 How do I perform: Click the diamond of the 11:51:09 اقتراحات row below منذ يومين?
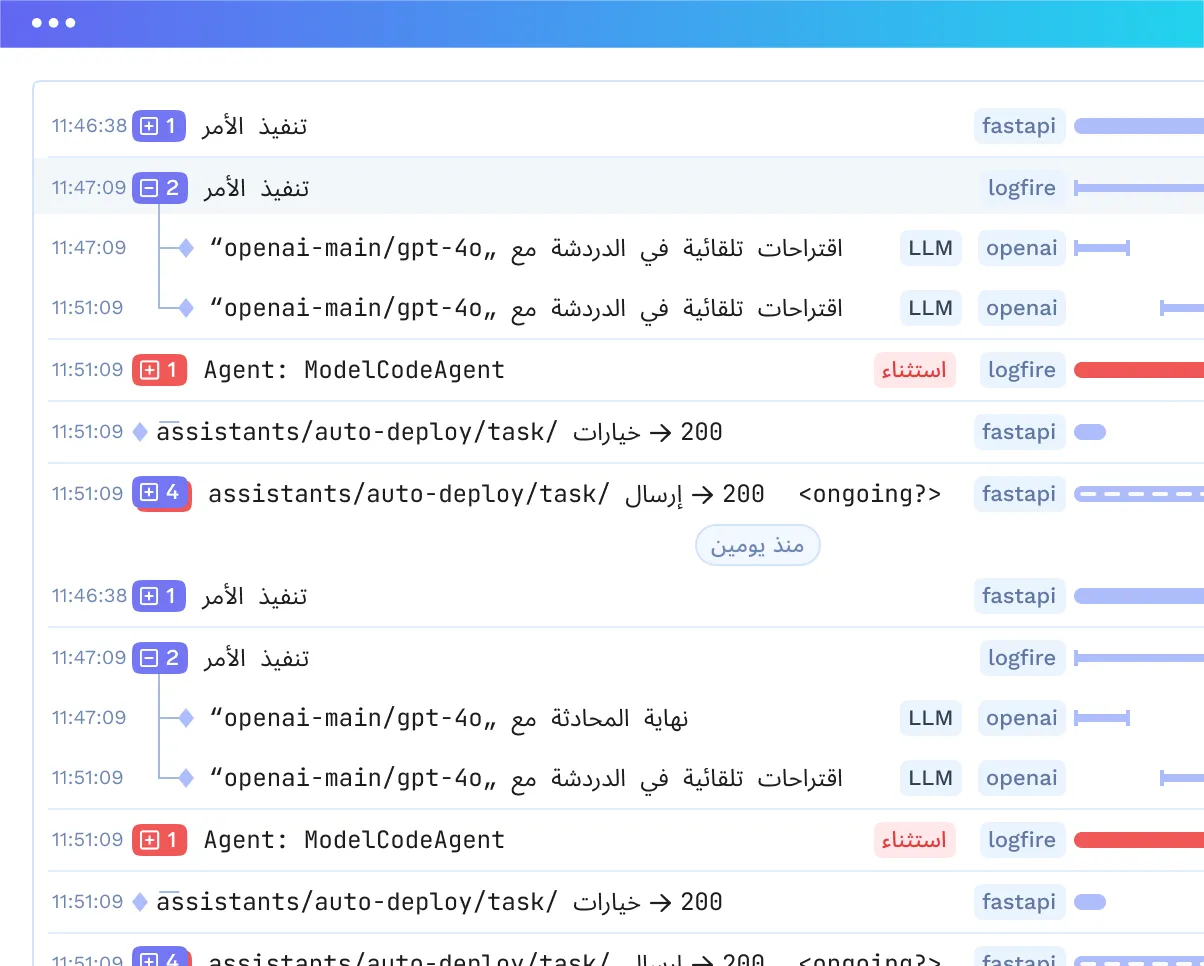[185, 778]
